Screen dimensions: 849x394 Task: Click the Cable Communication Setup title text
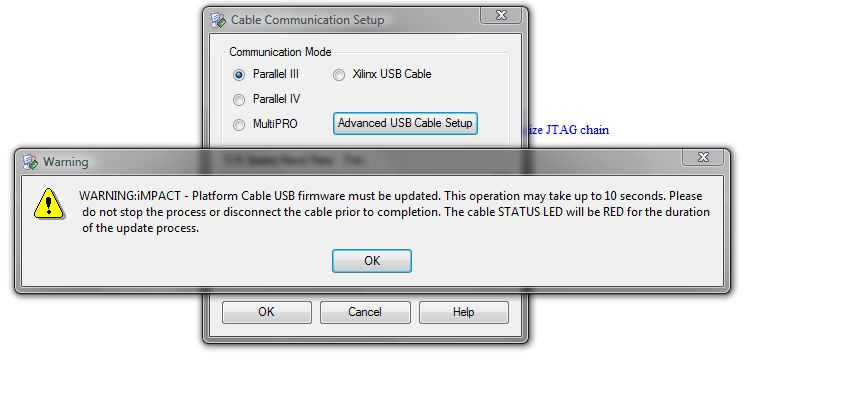point(308,20)
